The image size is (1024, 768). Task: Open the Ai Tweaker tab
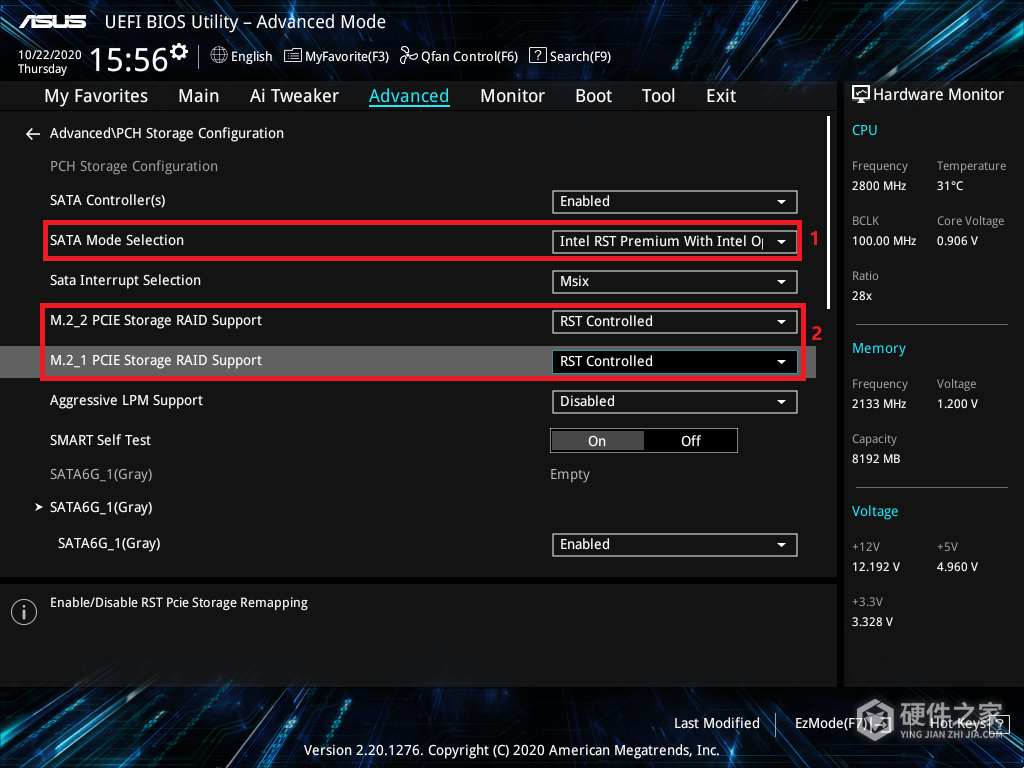pos(294,96)
